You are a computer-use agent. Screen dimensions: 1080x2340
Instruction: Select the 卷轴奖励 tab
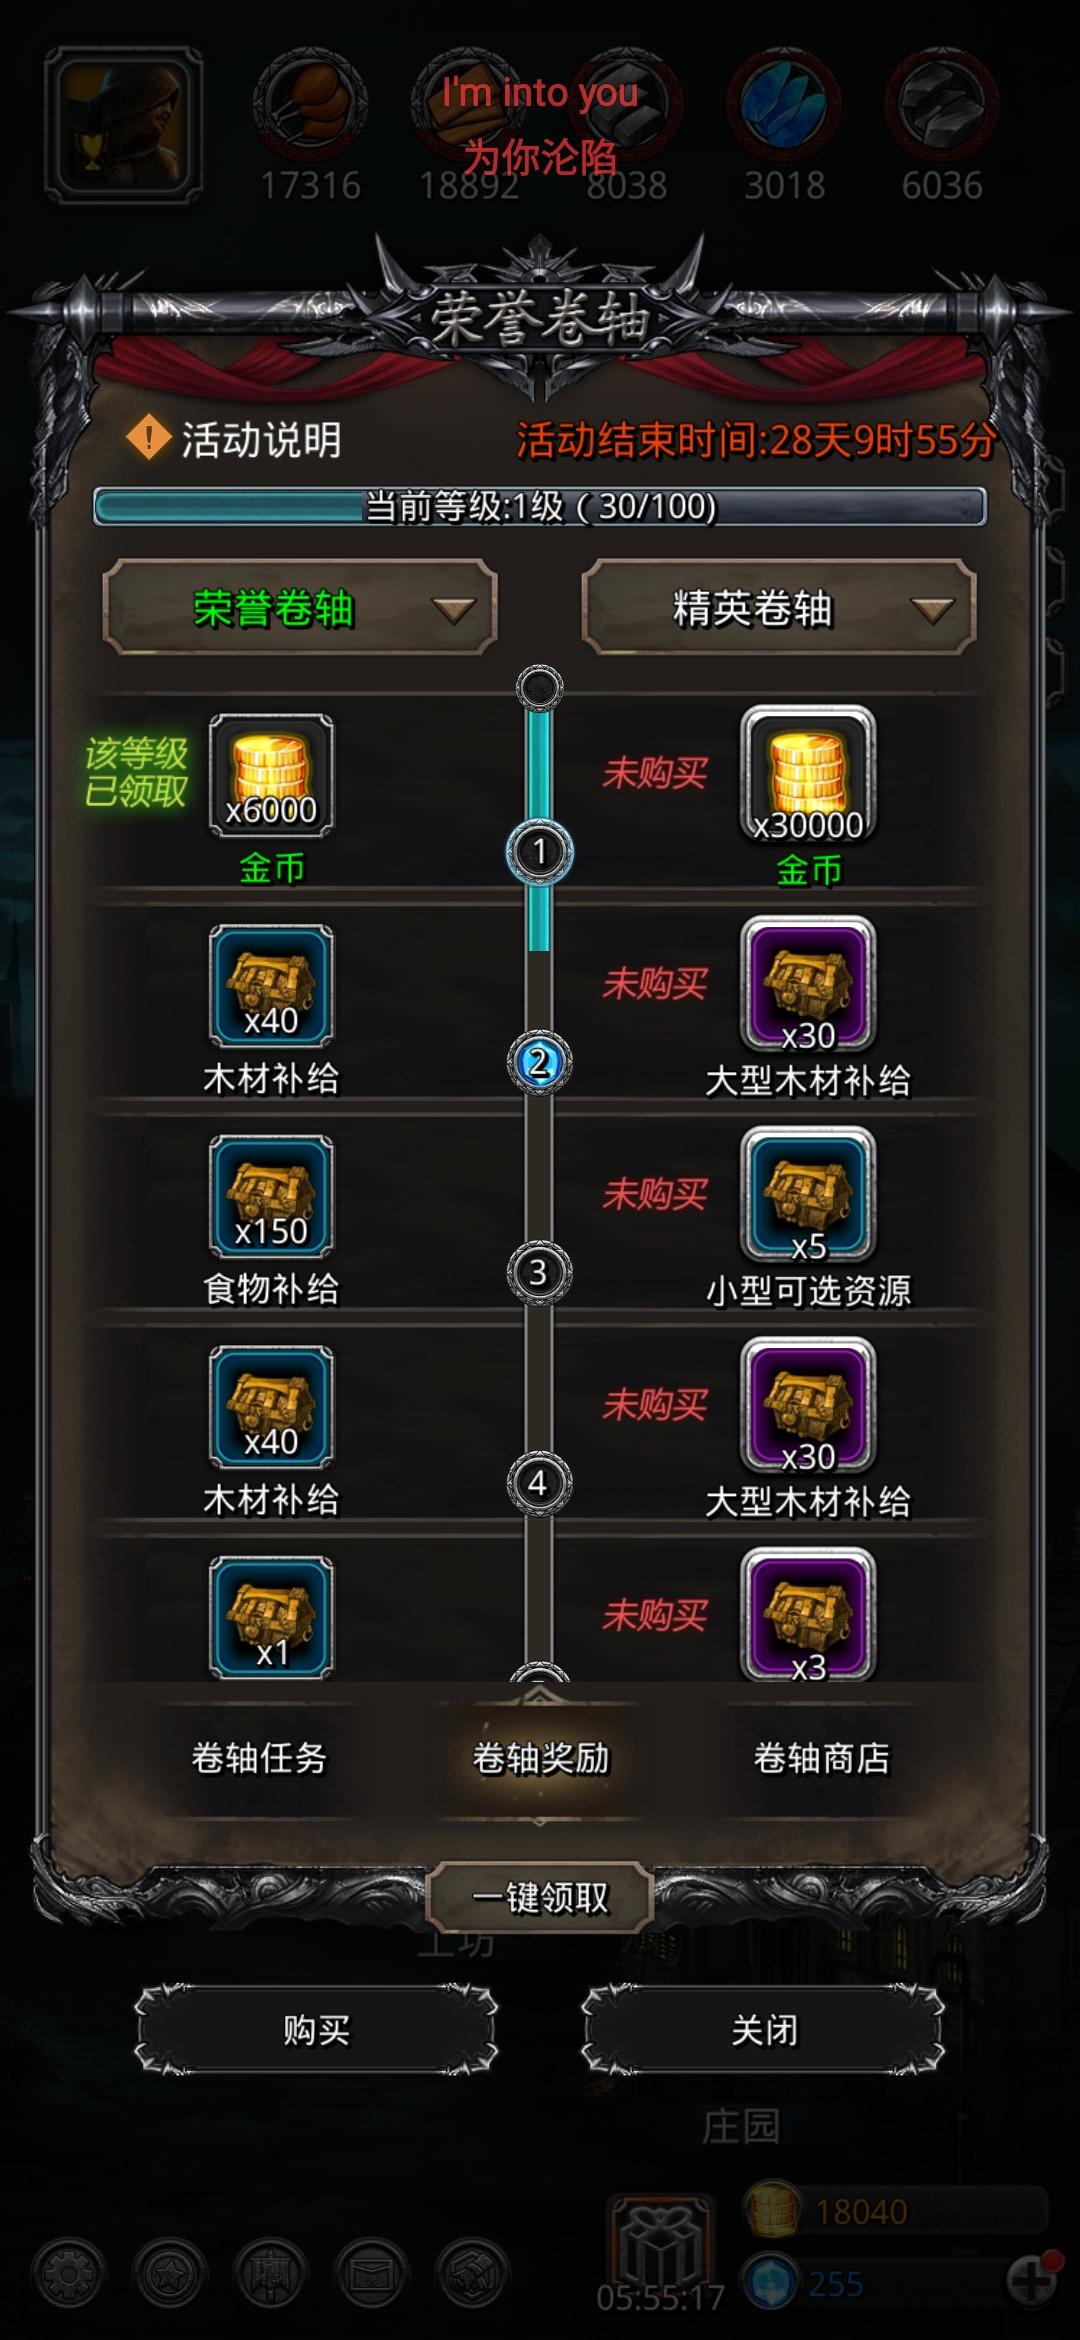coord(540,1757)
